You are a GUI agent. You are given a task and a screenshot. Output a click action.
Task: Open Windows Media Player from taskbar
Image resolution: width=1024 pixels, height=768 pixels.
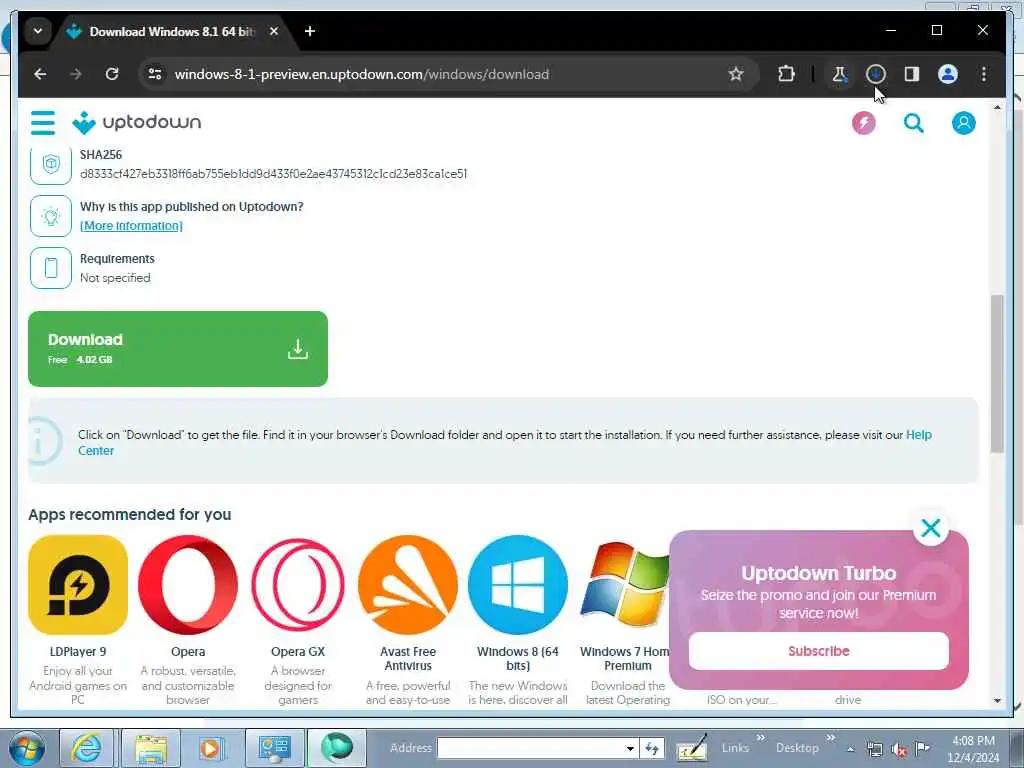click(212, 748)
